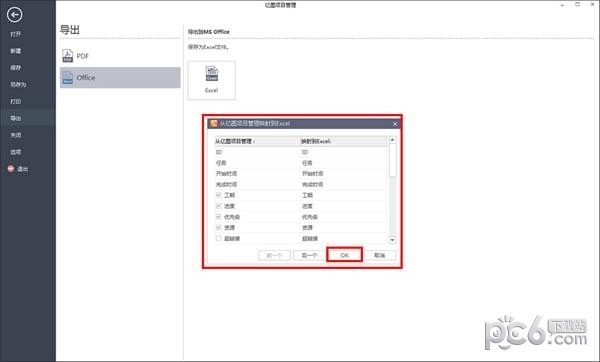Screen dimensions: 600x362
Task: Select 新建 in the left sidebar
Action: (16, 51)
